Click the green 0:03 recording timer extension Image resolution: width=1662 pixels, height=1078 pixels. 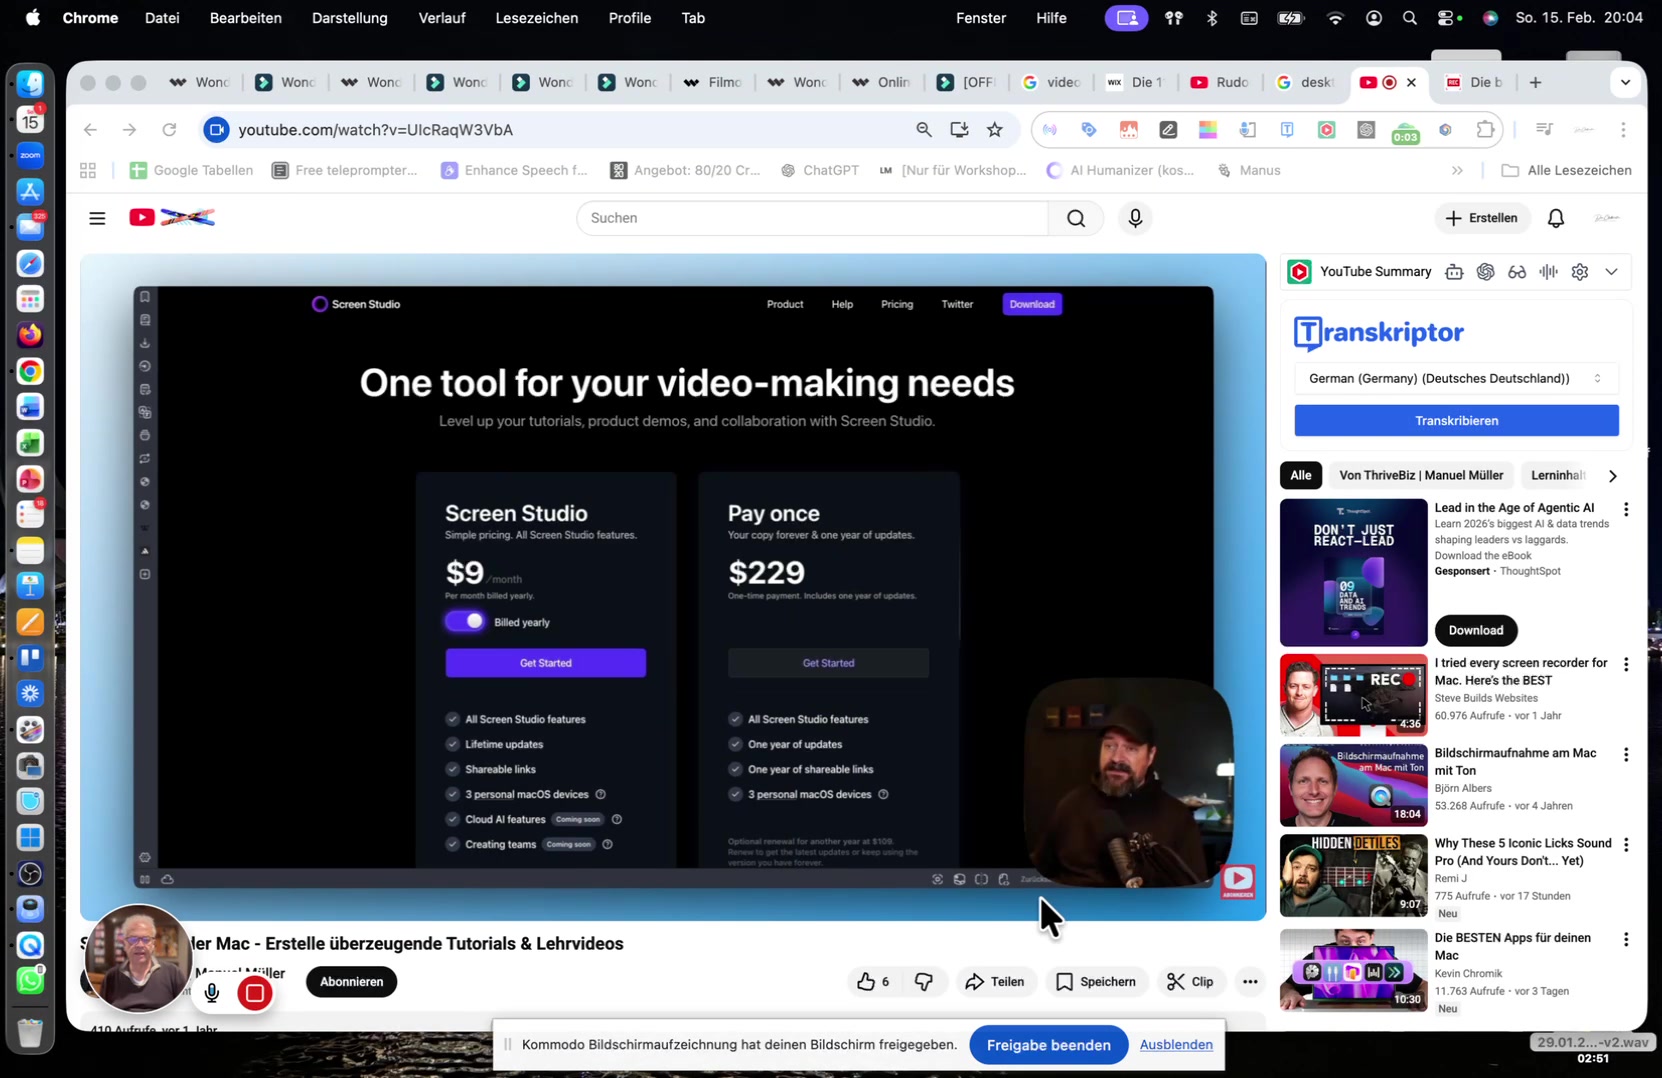pos(1406,131)
